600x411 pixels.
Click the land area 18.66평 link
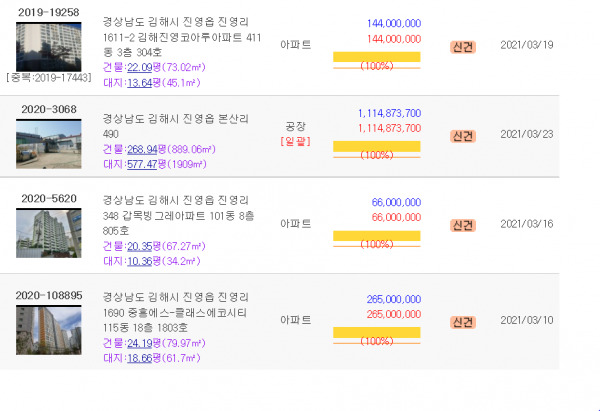point(140,358)
